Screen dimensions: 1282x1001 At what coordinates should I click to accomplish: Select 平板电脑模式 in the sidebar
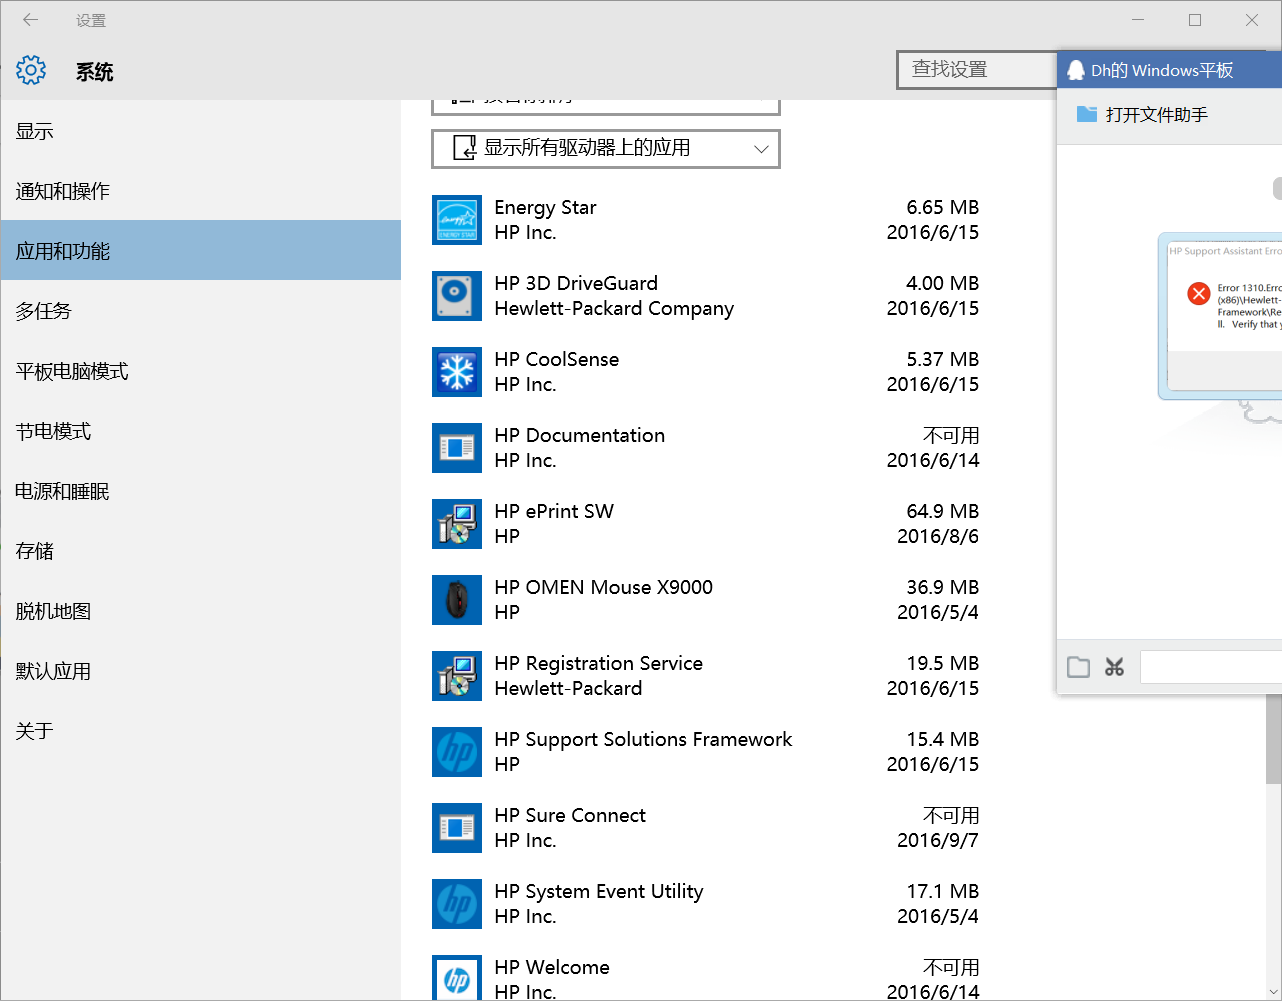click(x=201, y=371)
